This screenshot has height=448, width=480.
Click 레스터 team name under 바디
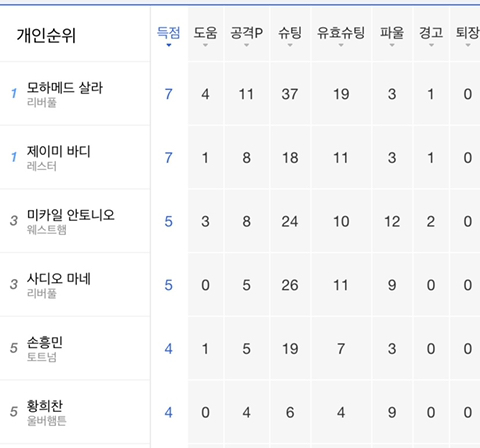click(x=42, y=166)
